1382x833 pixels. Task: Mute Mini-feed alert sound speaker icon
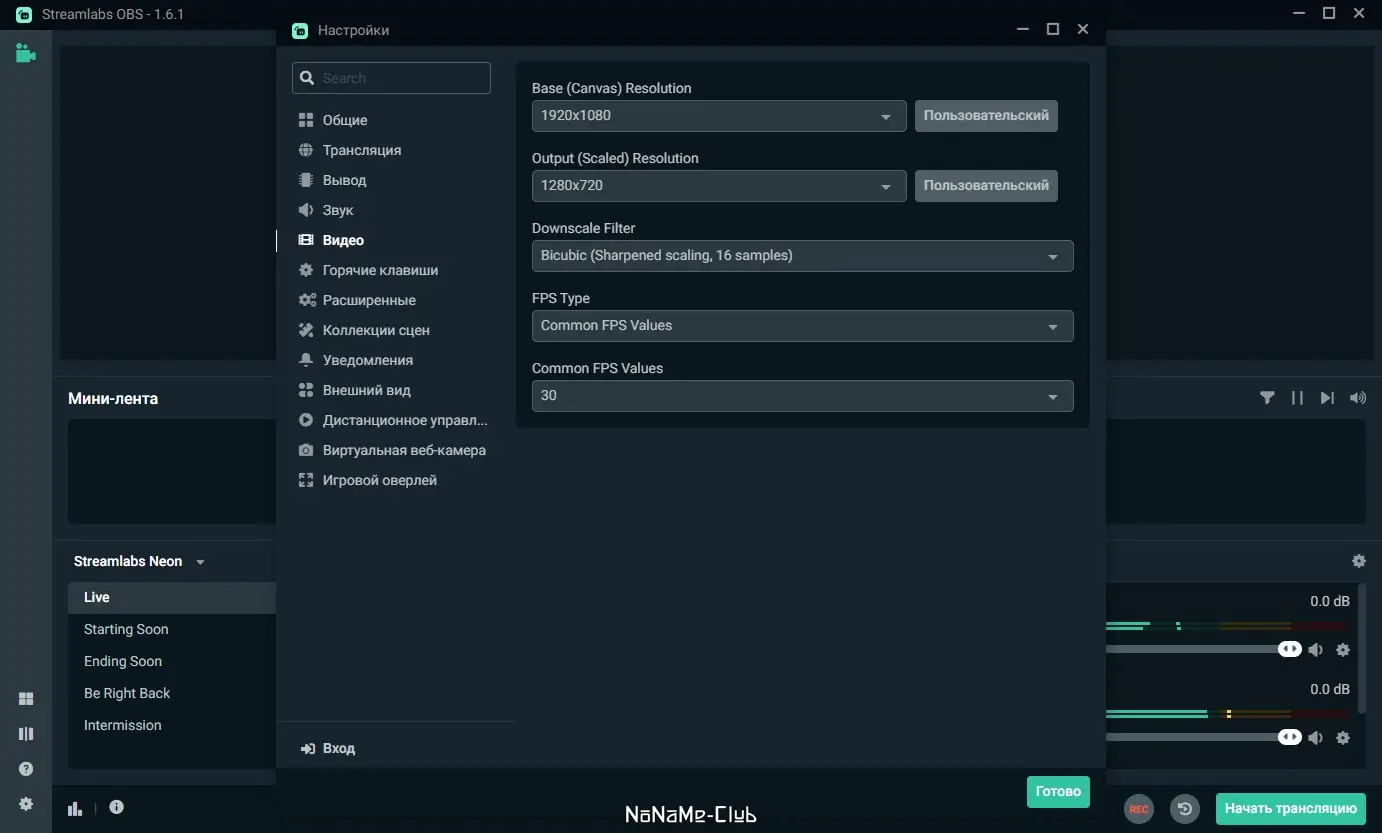coord(1357,398)
